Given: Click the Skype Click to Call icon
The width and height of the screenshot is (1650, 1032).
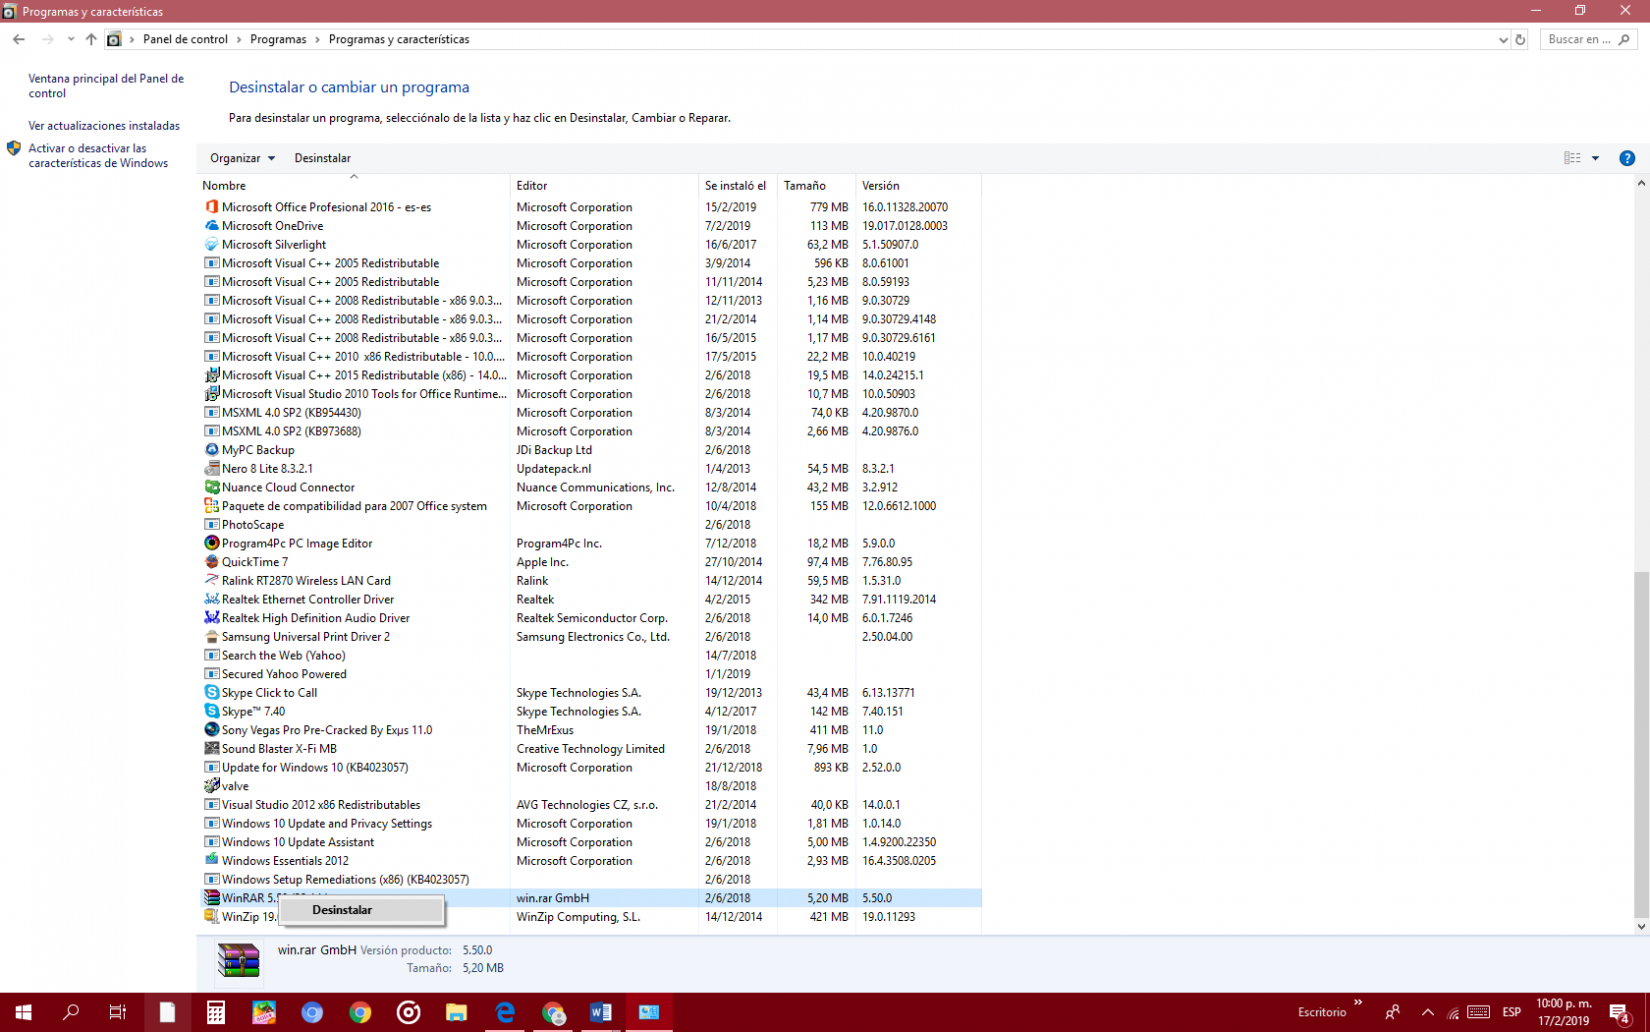Looking at the screenshot, I should click(x=211, y=692).
